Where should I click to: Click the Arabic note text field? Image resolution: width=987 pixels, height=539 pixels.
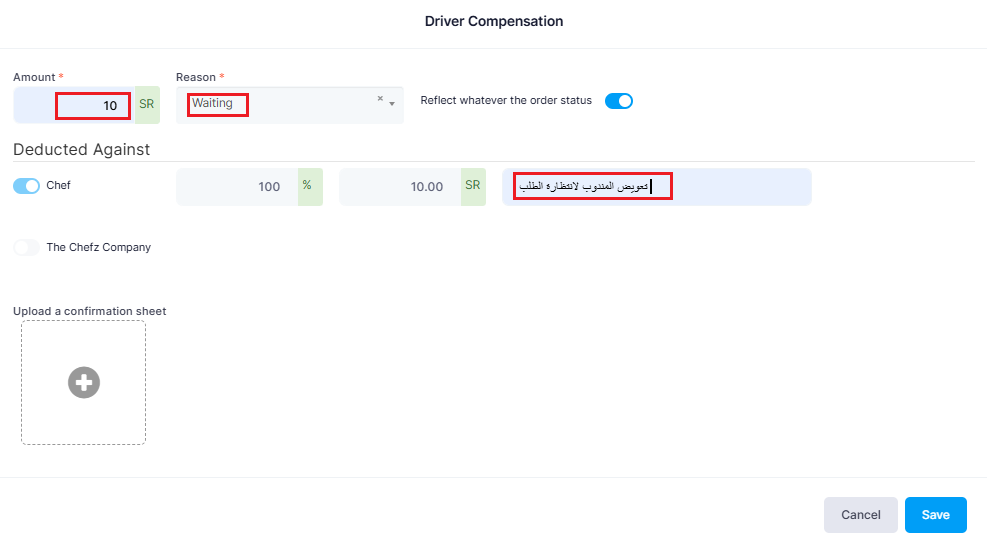657,186
